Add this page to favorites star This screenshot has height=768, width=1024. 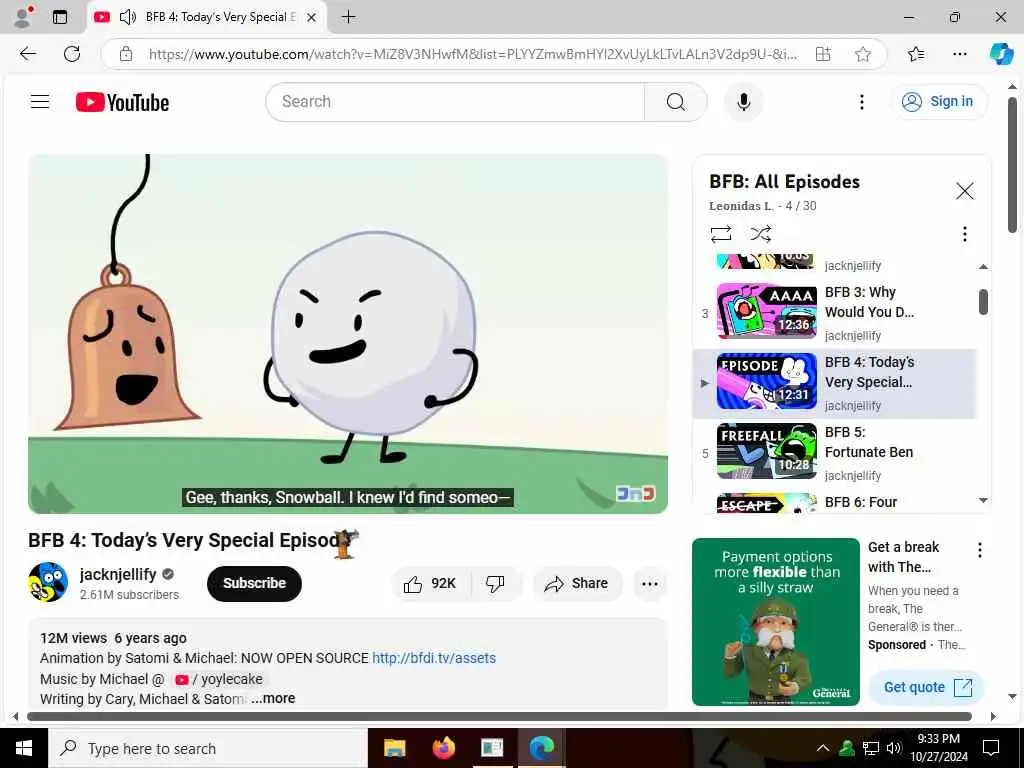click(863, 54)
